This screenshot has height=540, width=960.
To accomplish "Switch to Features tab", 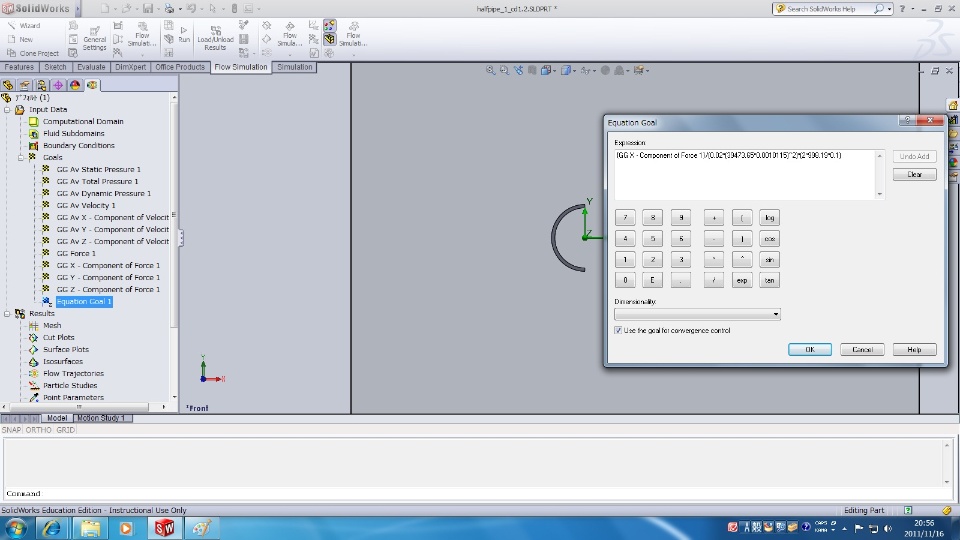I will (20, 67).
